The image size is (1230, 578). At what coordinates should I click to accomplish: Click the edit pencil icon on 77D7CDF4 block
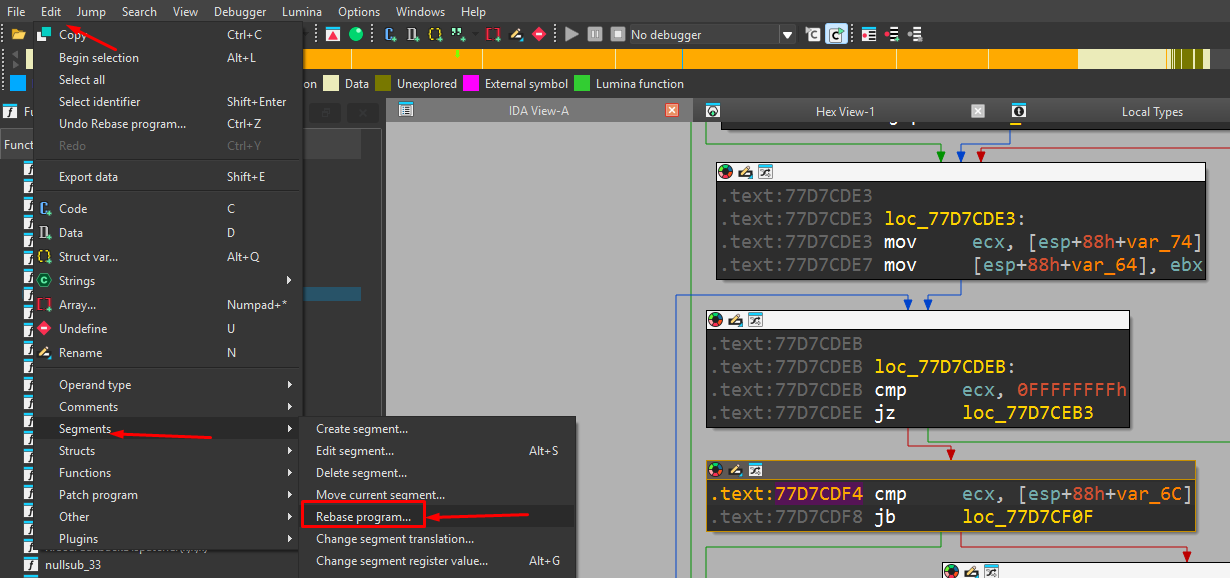[735, 469]
